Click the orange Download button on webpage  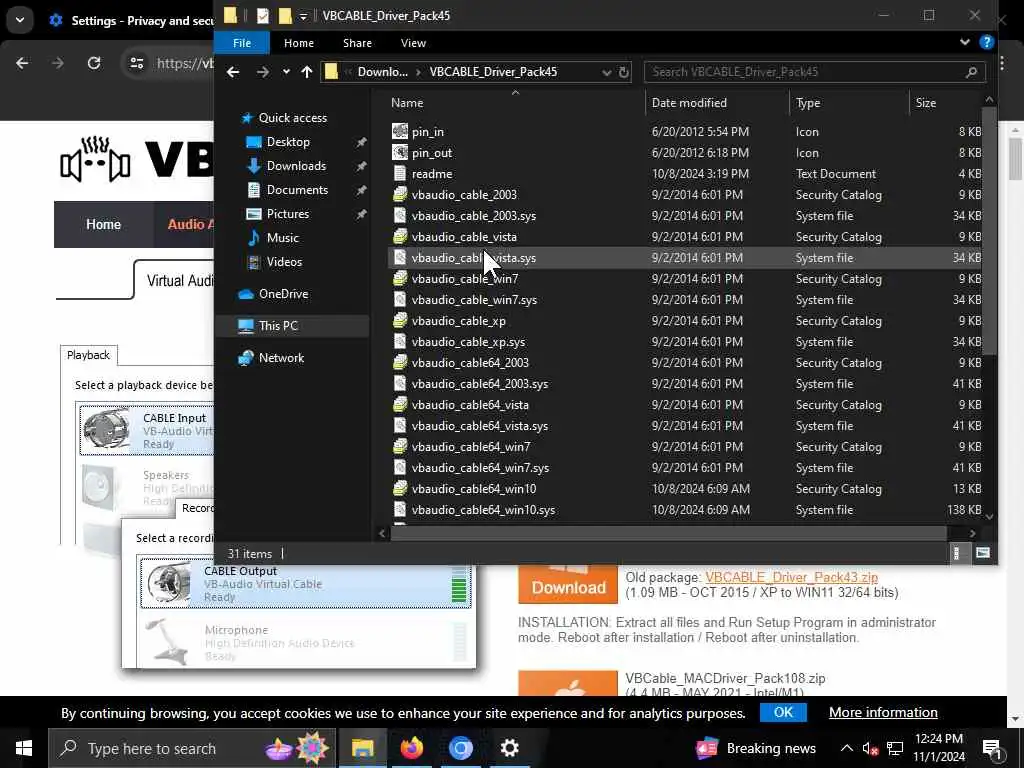tap(568, 584)
